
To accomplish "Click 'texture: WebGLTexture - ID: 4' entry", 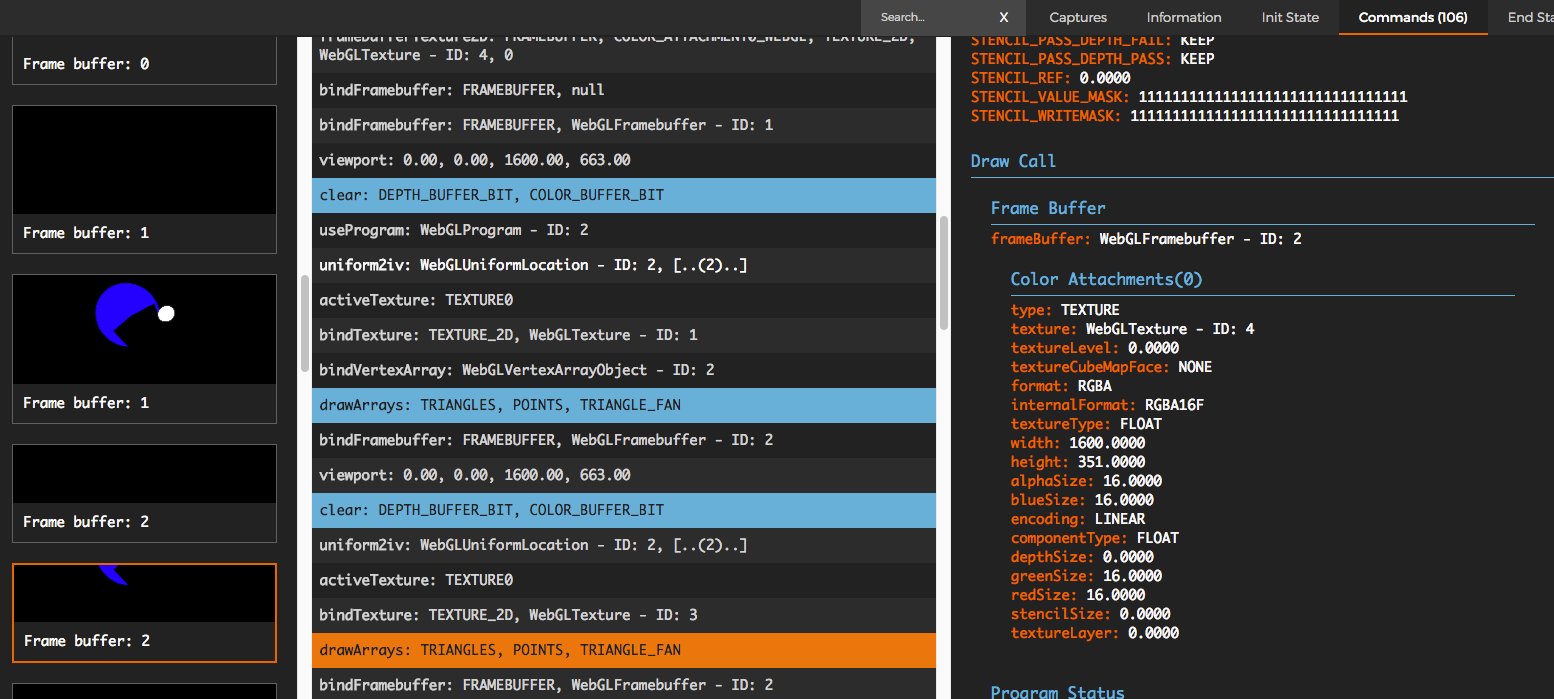I will click(x=1132, y=329).
